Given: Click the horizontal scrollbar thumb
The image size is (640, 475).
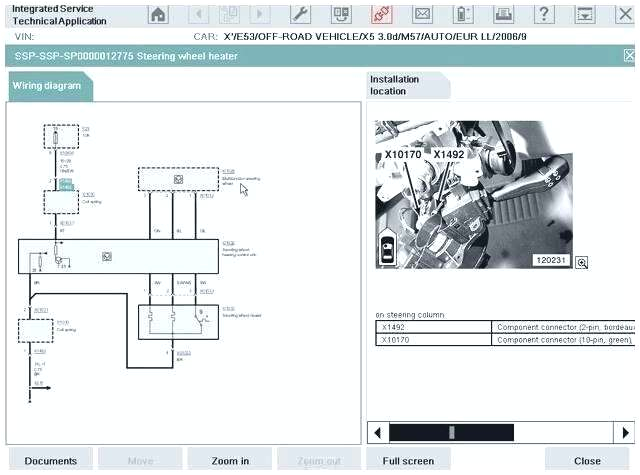Looking at the screenshot, I should click(x=451, y=433).
